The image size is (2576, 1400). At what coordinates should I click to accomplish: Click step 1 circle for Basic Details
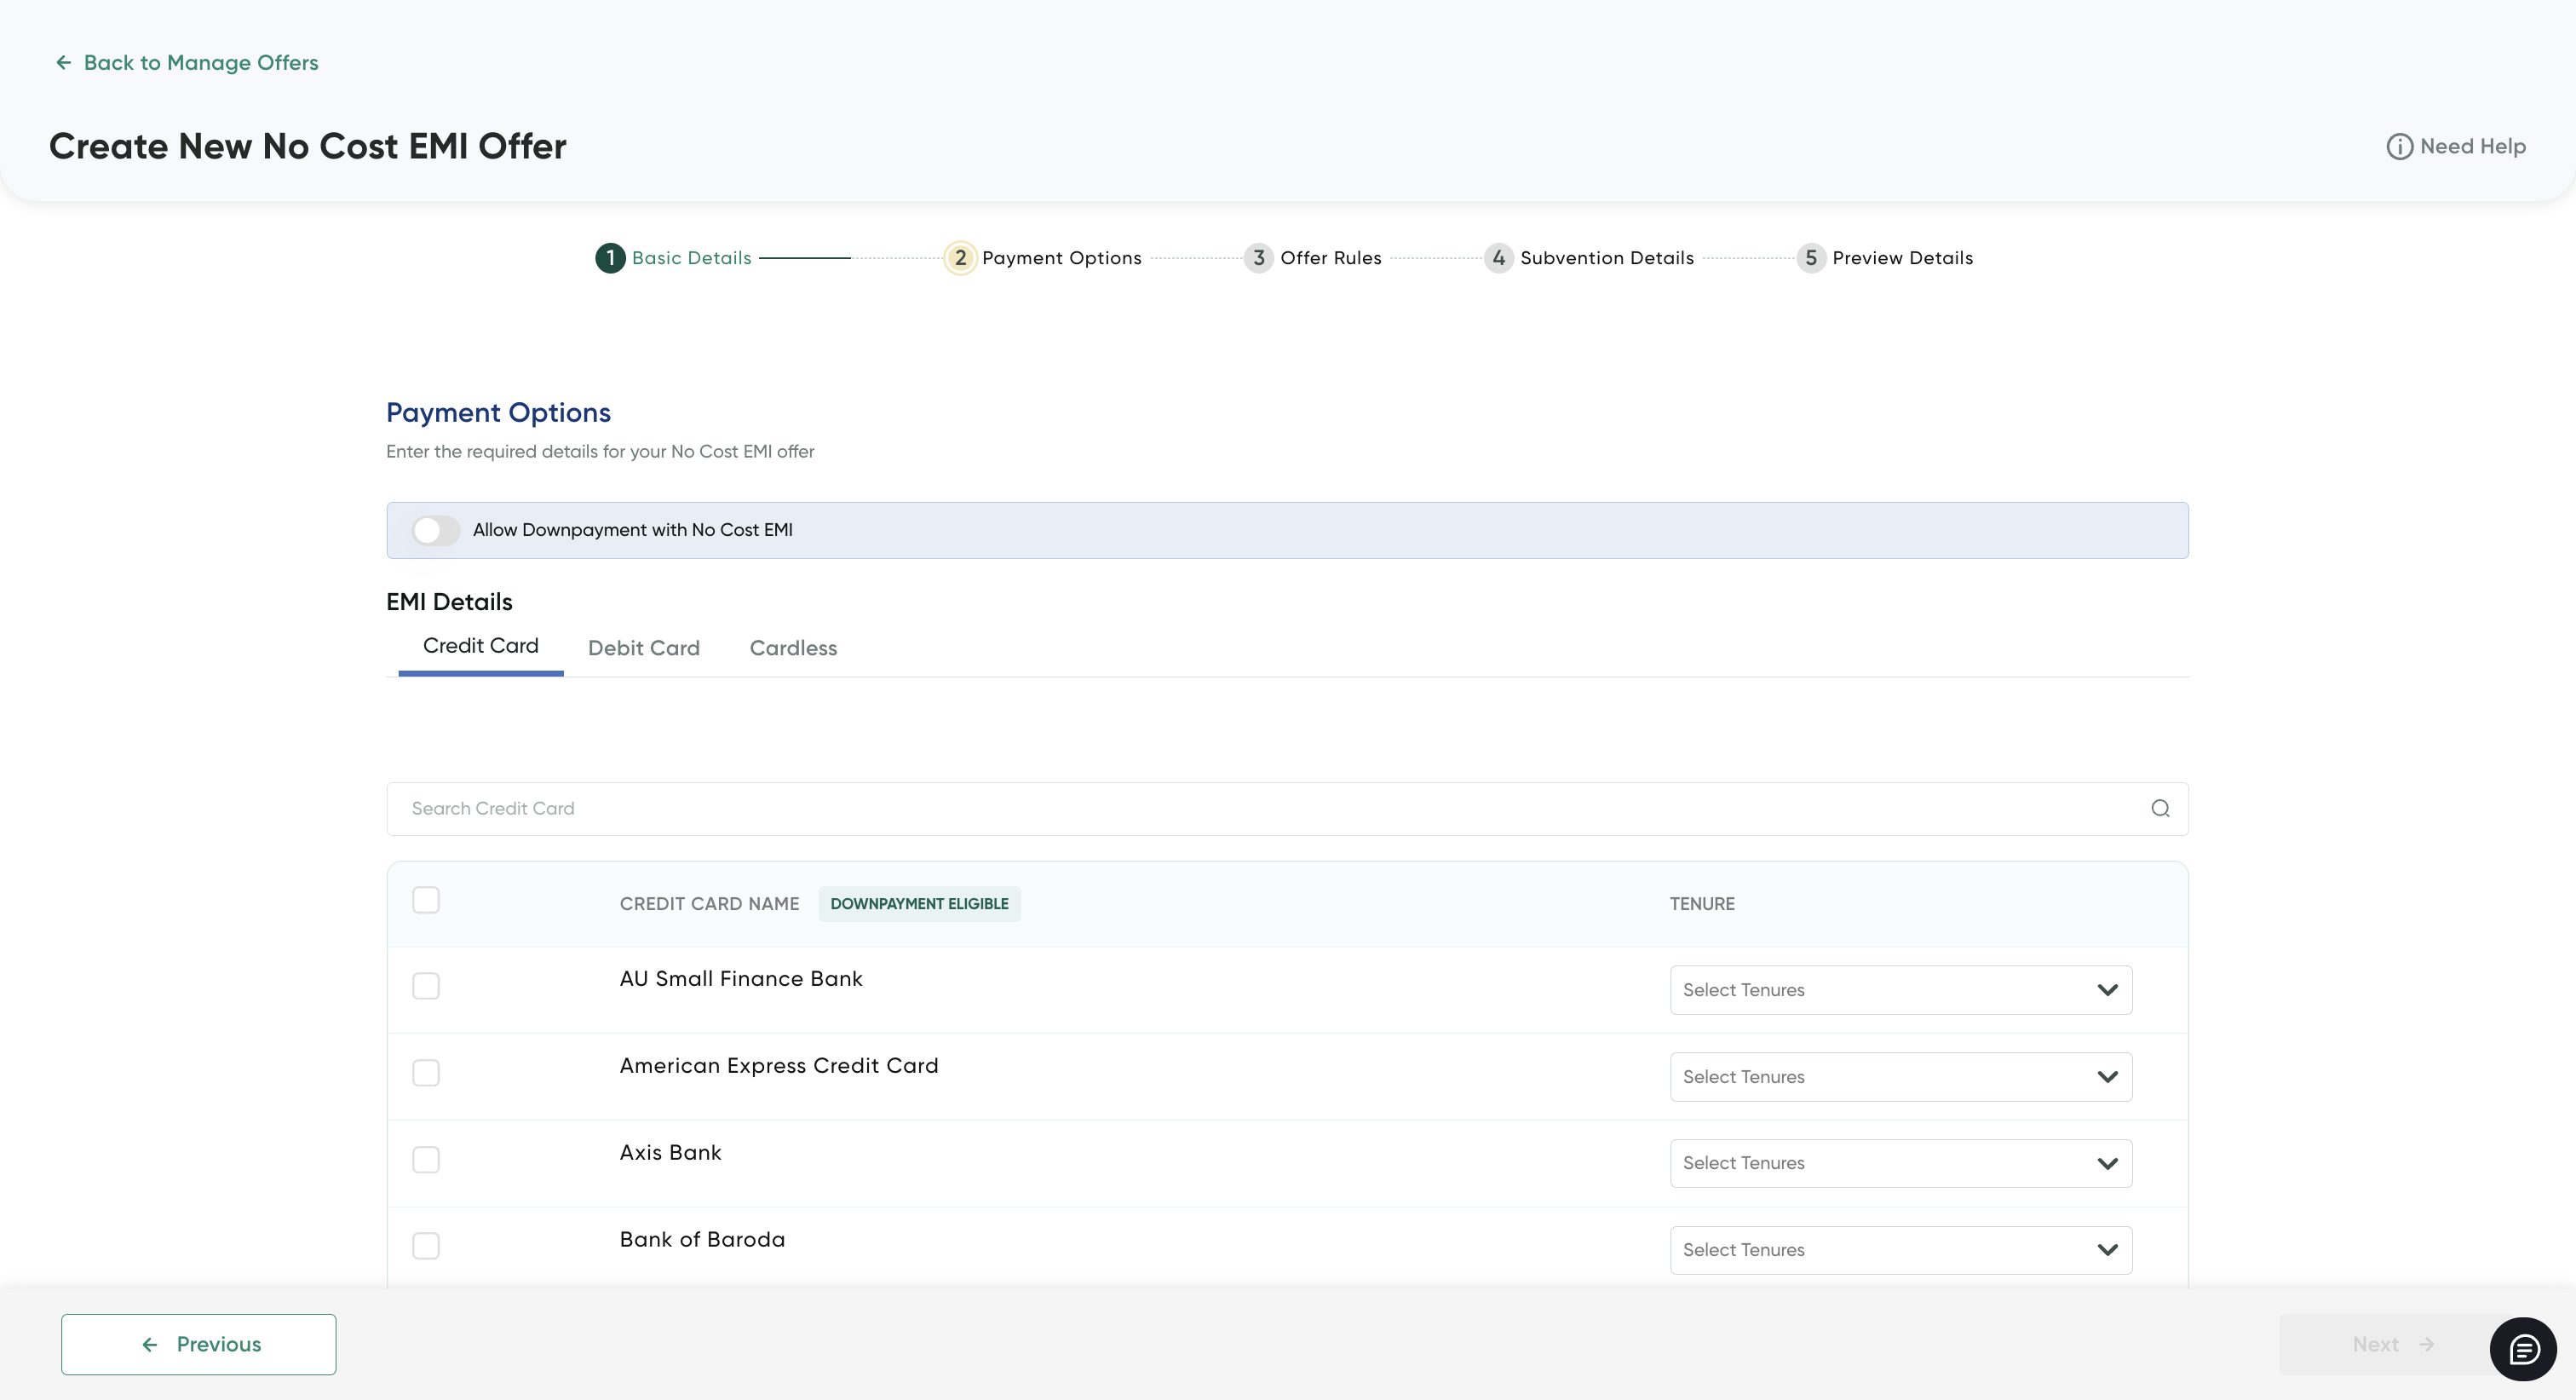pos(610,258)
